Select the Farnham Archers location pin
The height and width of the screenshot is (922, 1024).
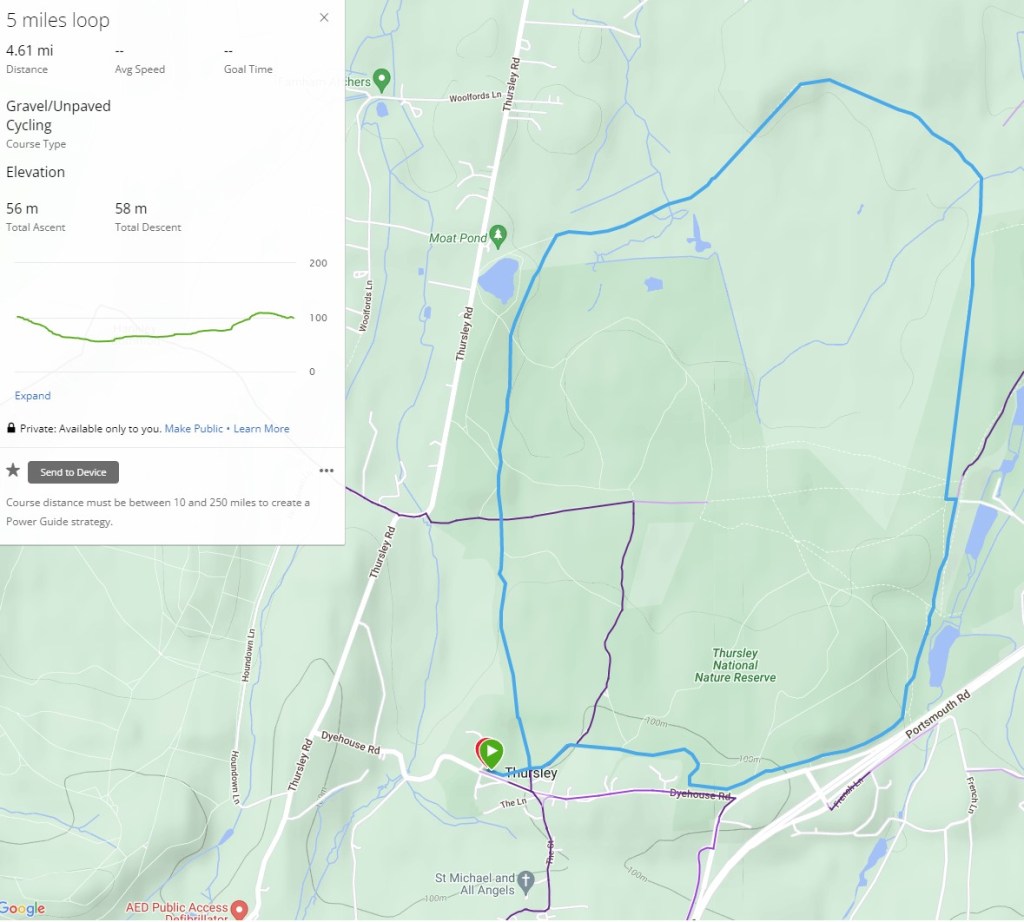coord(381,80)
